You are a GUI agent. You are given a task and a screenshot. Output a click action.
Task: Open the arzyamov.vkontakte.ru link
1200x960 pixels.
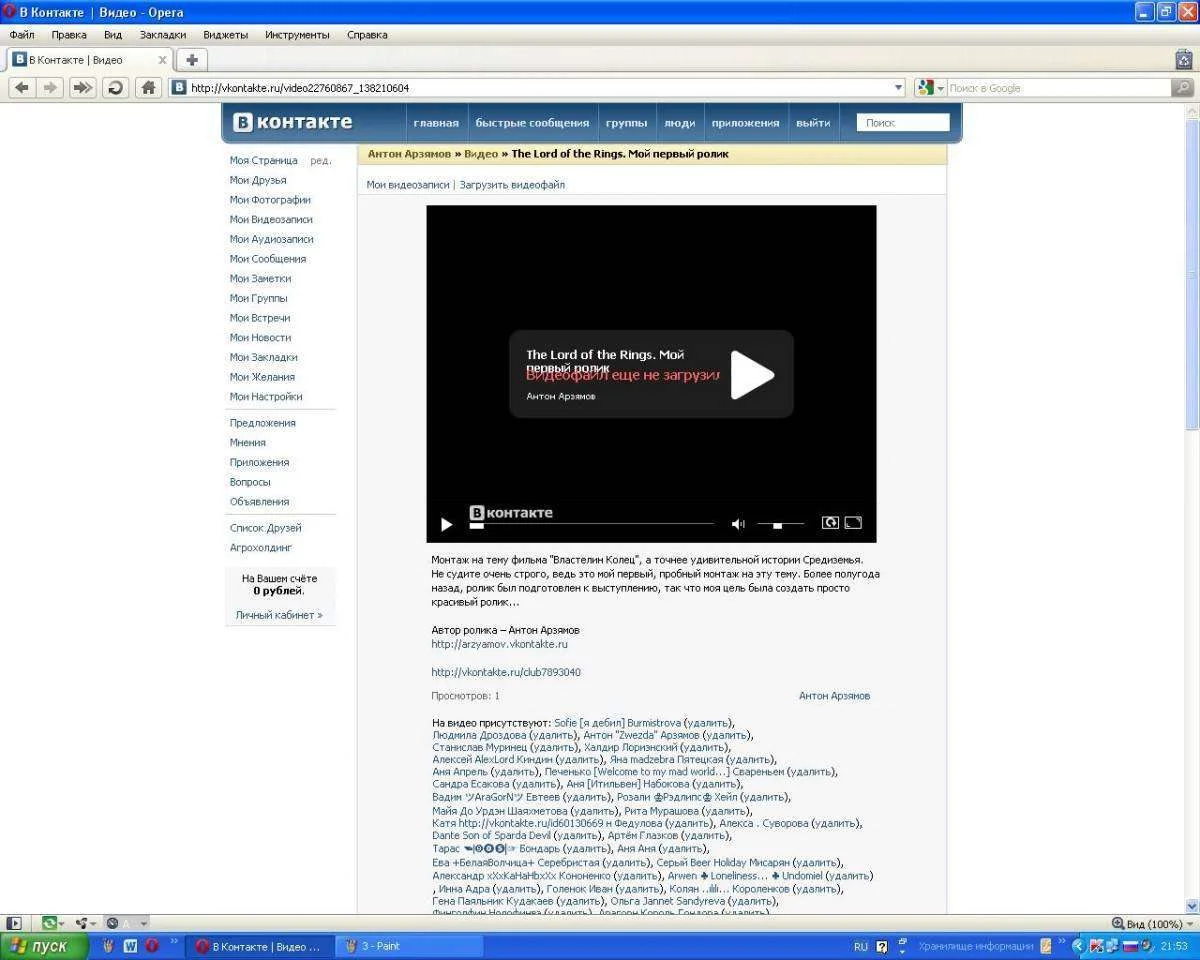tap(499, 644)
